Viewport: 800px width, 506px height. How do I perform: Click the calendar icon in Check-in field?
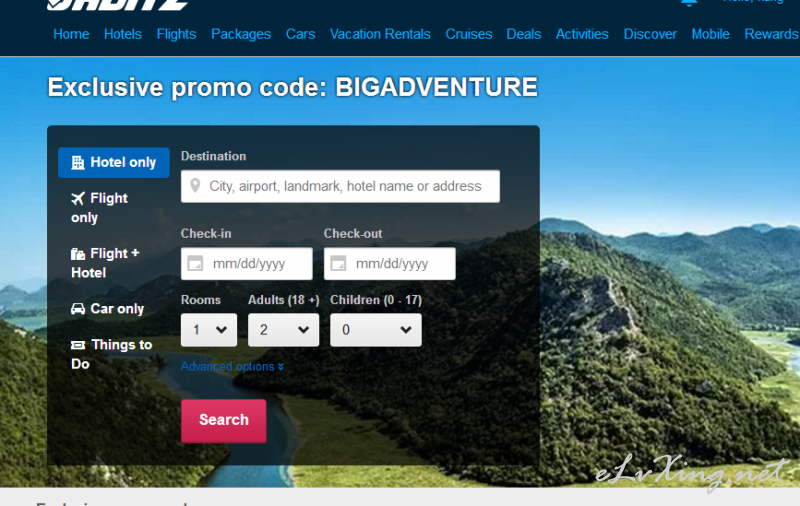click(x=195, y=264)
